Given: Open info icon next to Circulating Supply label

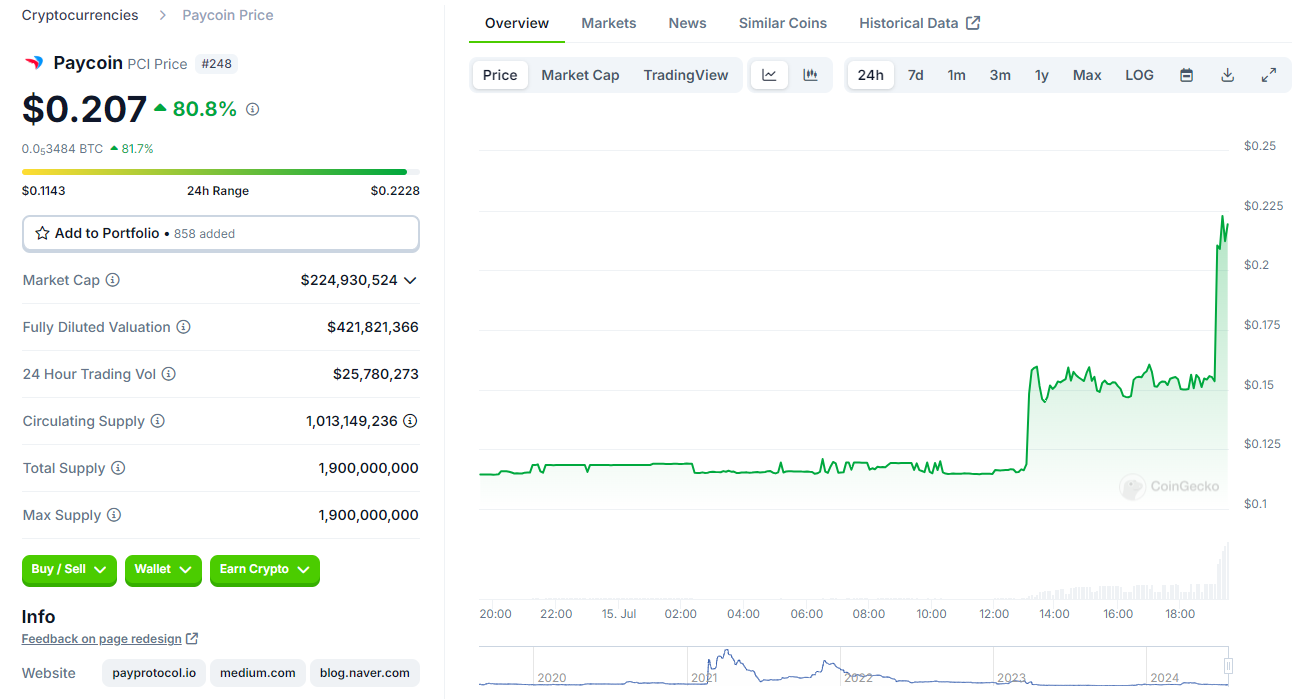Looking at the screenshot, I should click(158, 421).
